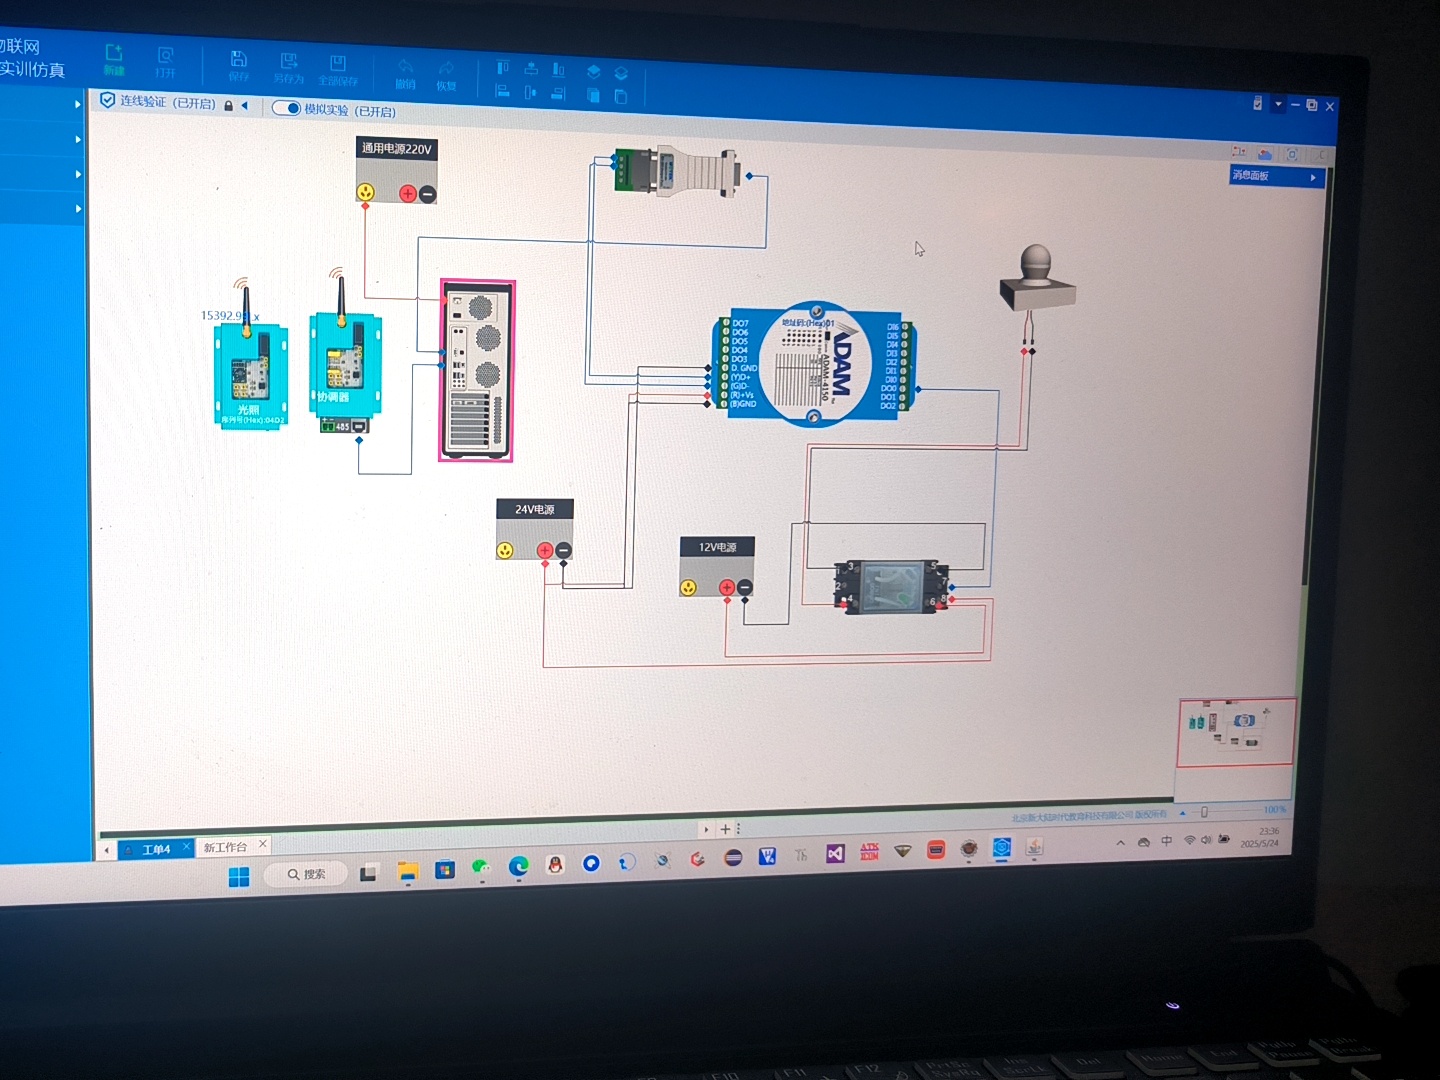Expand the third left sidebar category arrow

78,174
